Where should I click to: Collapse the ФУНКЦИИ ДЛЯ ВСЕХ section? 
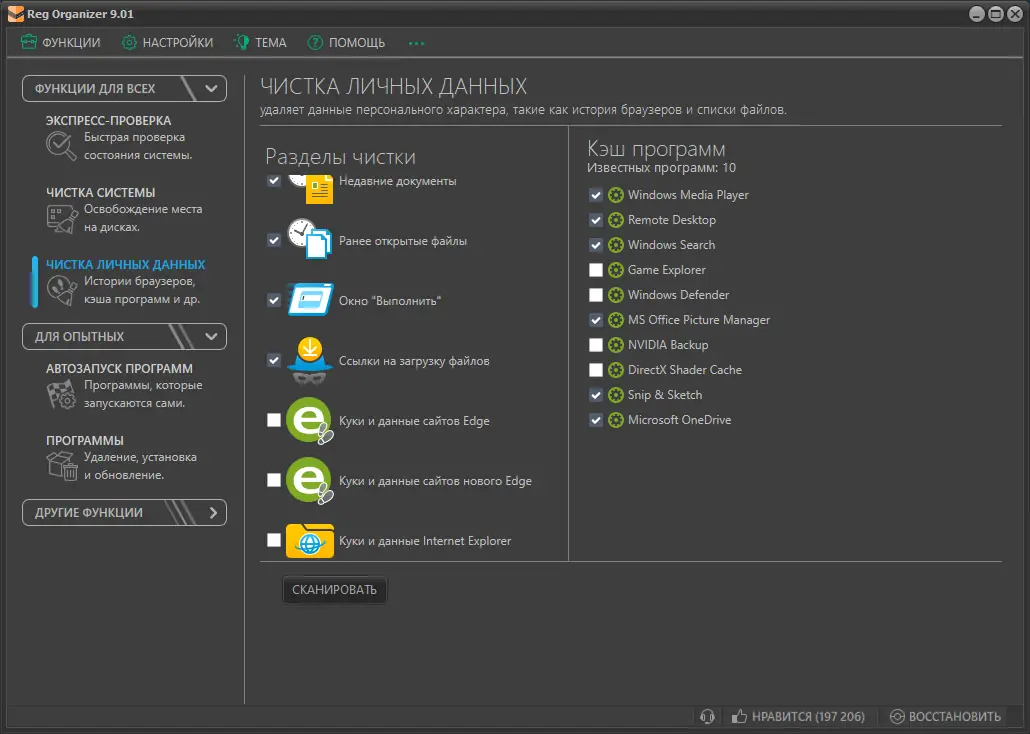(211, 88)
